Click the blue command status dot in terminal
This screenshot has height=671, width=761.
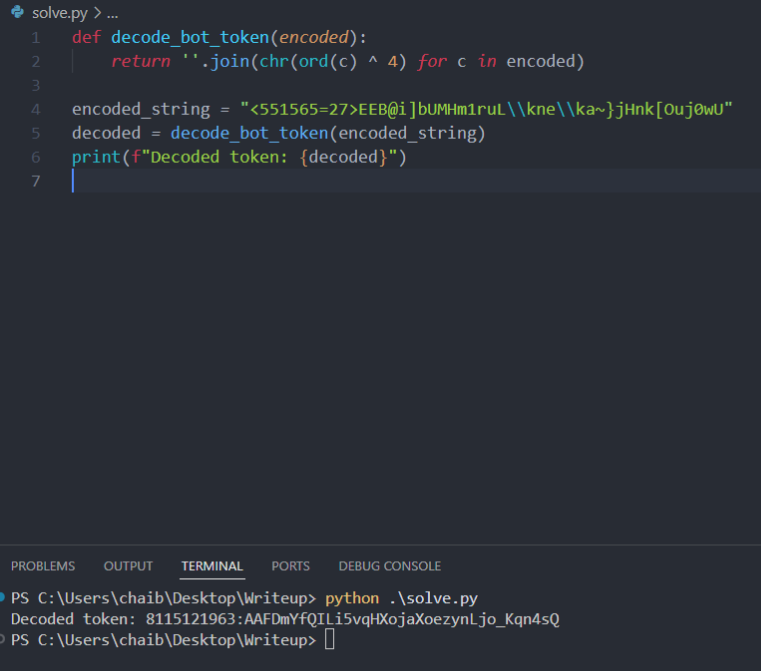(2, 598)
